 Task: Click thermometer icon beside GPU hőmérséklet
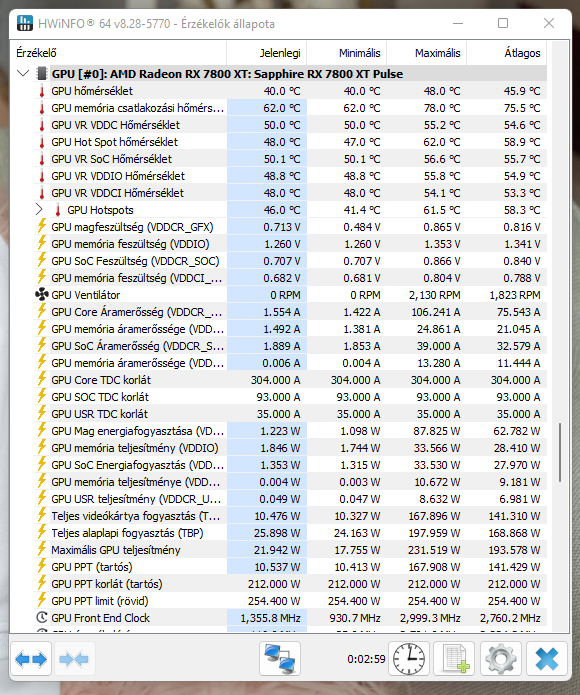42,91
